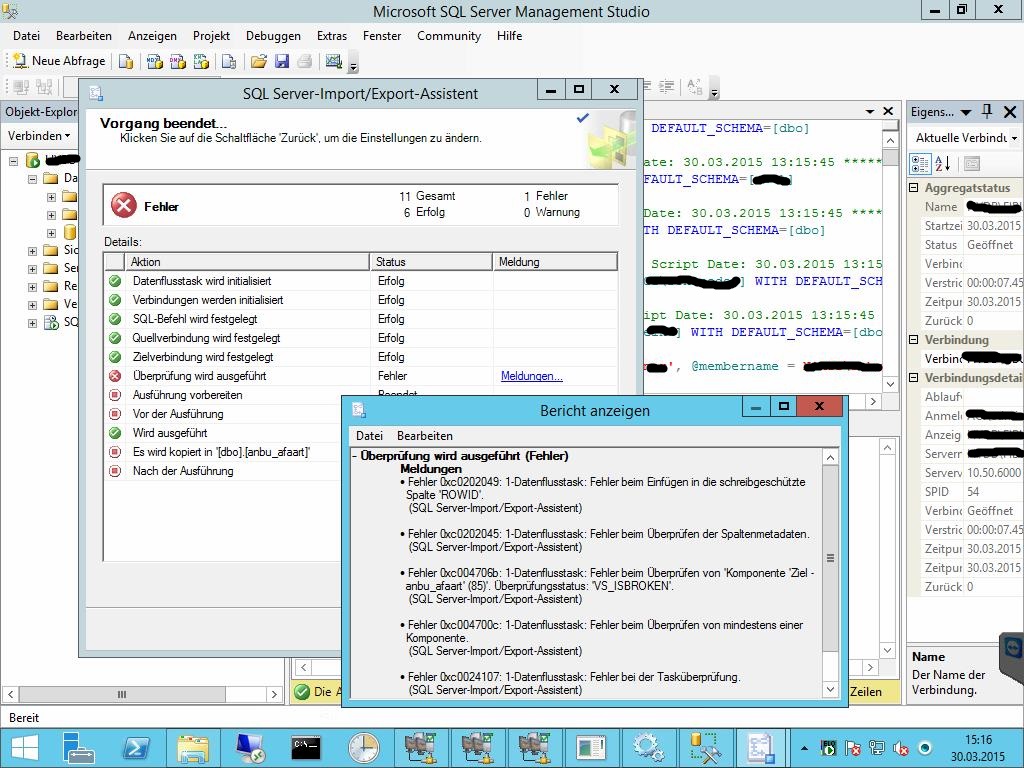
Task: Click the Status column header
Action: pyautogui.click(x=431, y=262)
